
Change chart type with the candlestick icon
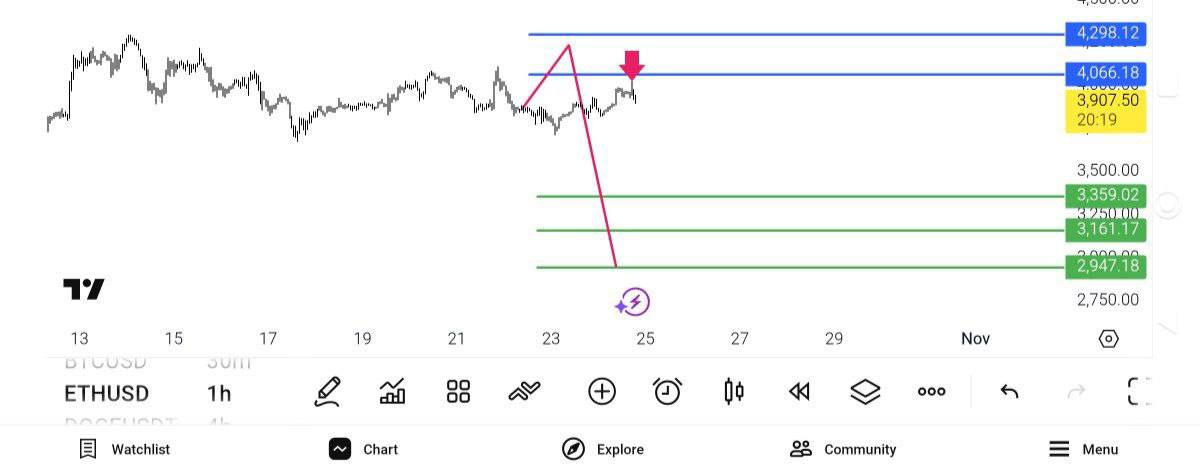coord(734,392)
